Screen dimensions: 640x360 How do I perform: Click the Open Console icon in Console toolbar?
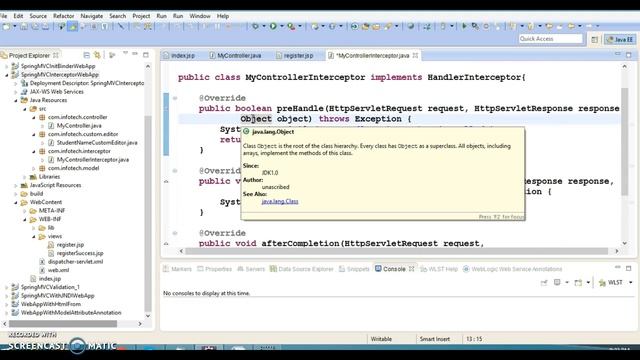coord(578,282)
